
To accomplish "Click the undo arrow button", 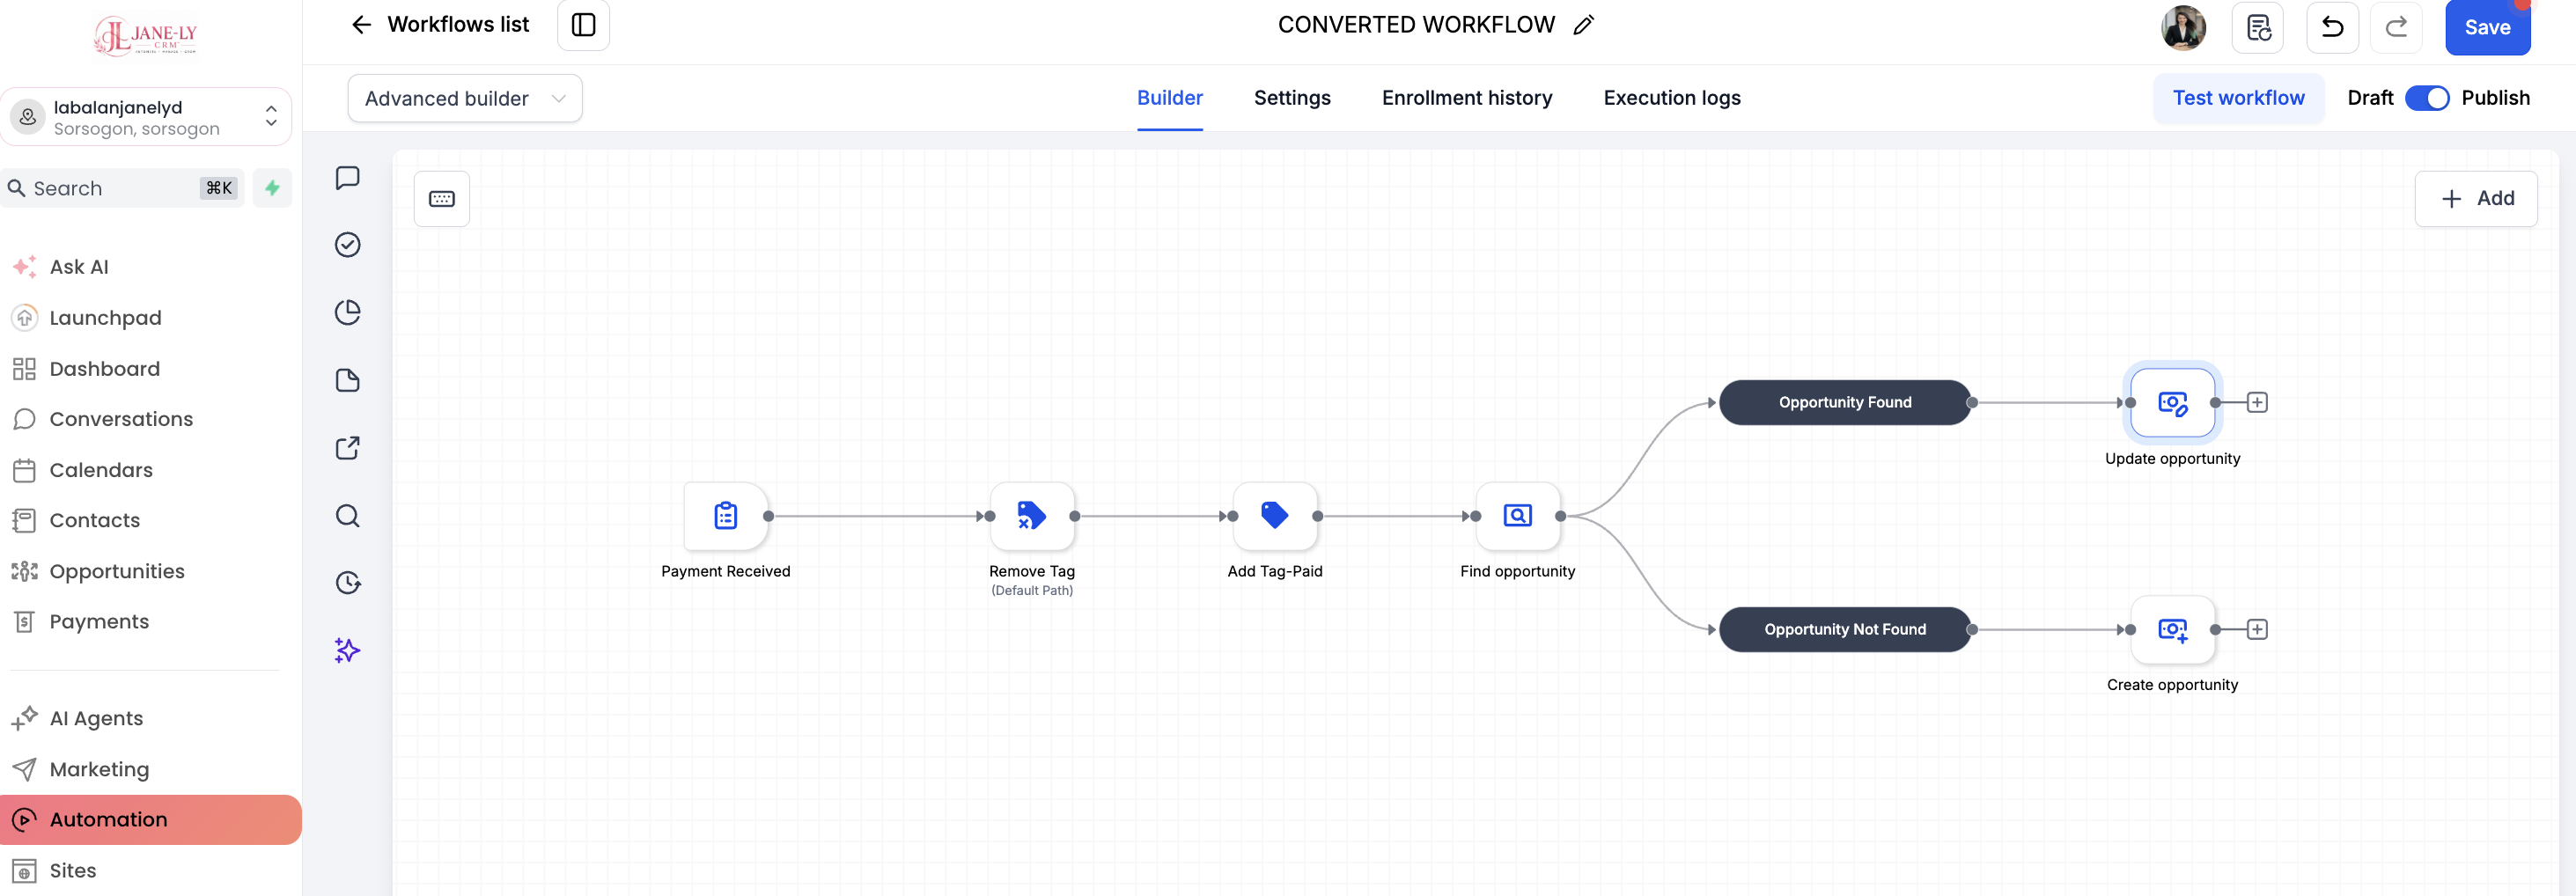I will coord(2332,27).
